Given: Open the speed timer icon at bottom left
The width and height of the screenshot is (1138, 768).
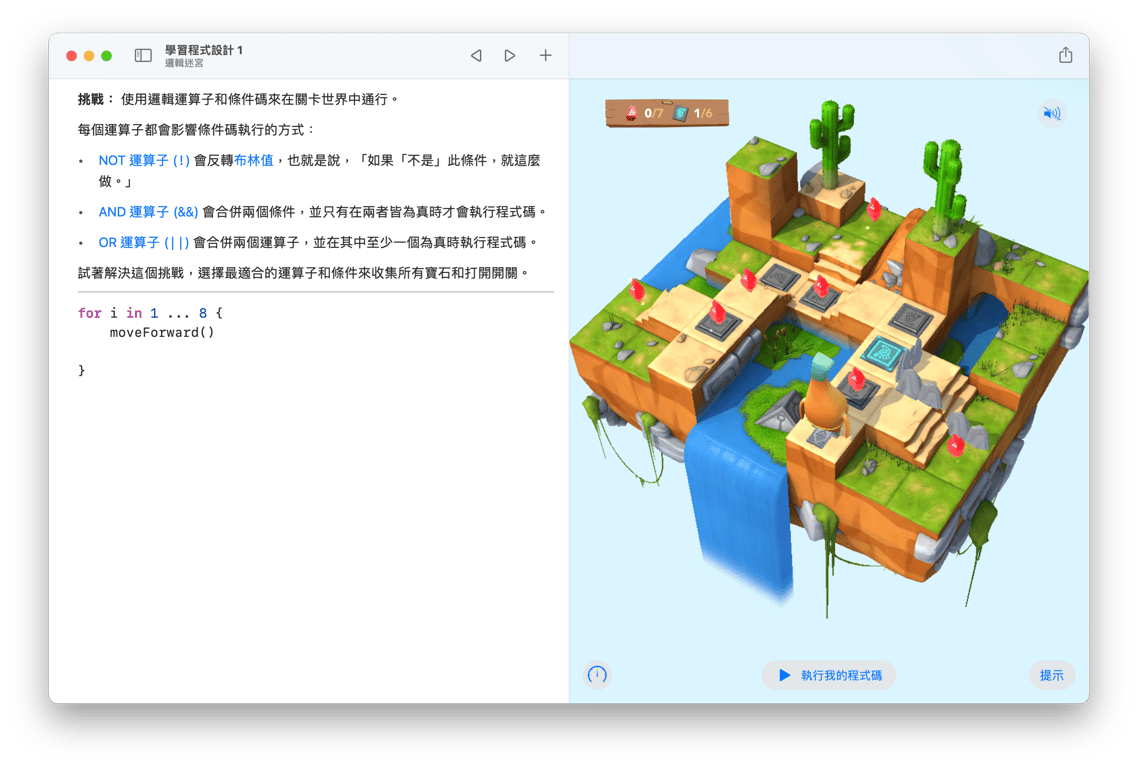Looking at the screenshot, I should point(597,675).
